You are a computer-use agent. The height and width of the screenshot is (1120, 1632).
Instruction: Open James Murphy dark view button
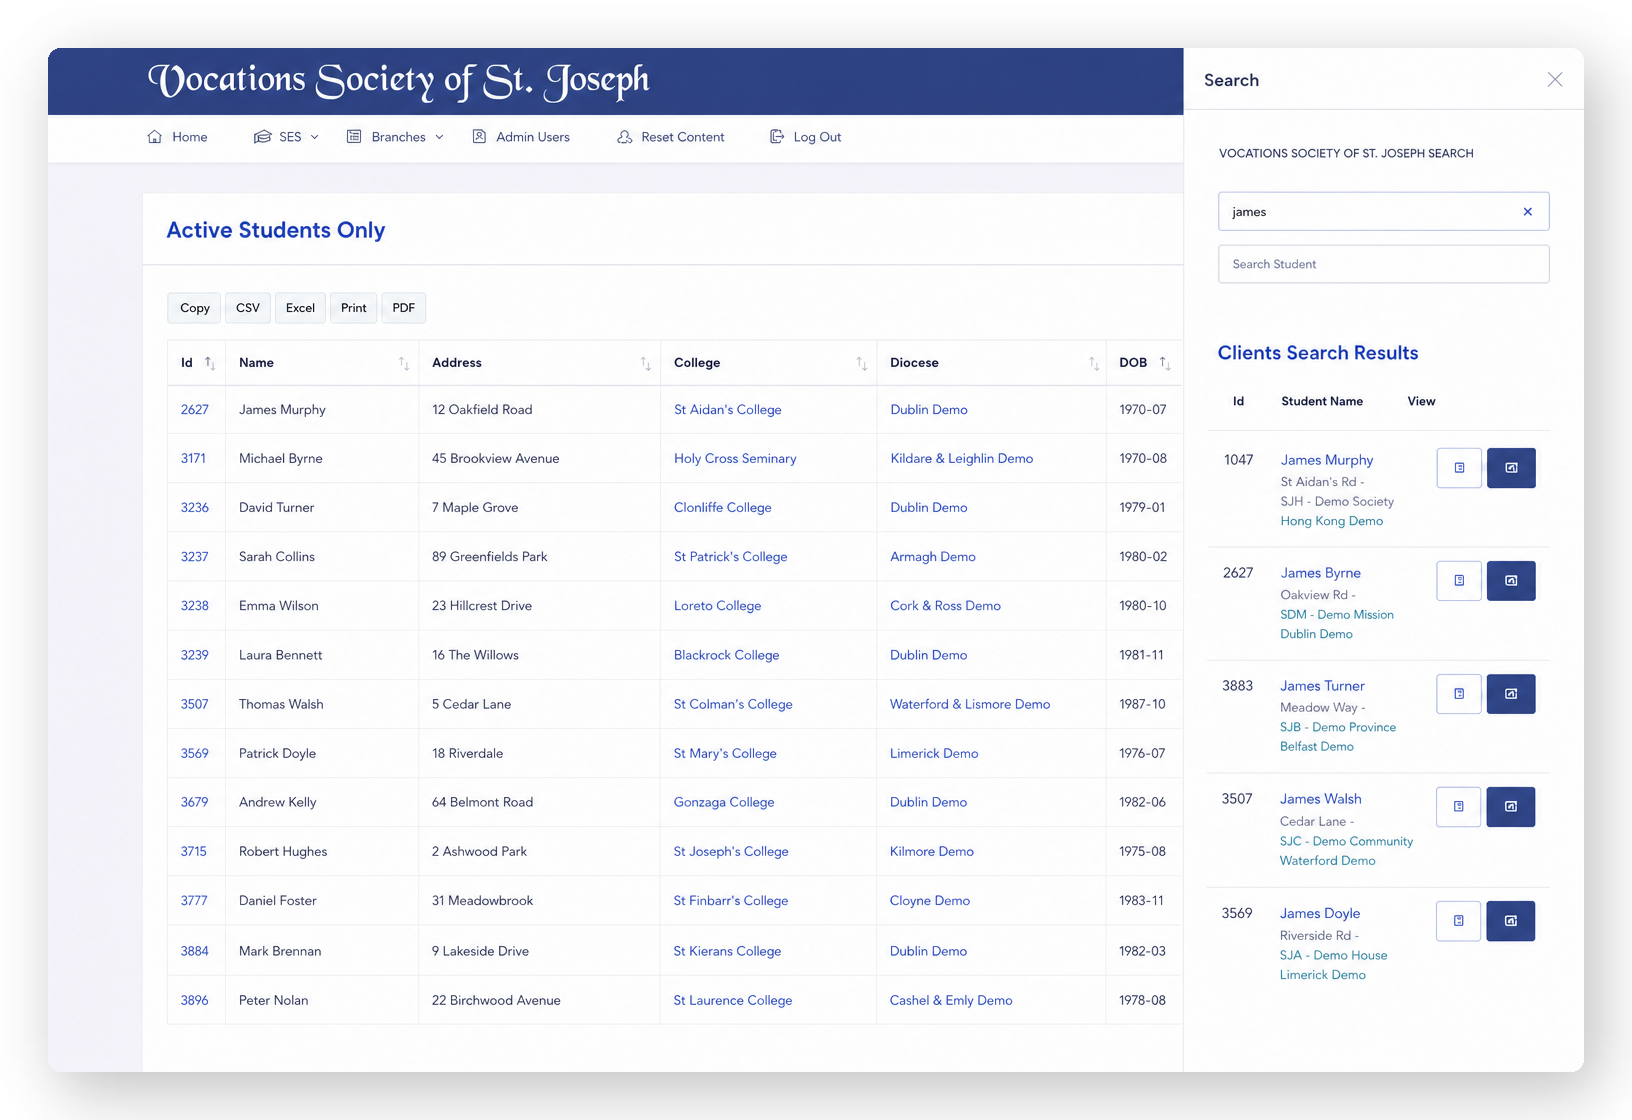coord(1511,468)
